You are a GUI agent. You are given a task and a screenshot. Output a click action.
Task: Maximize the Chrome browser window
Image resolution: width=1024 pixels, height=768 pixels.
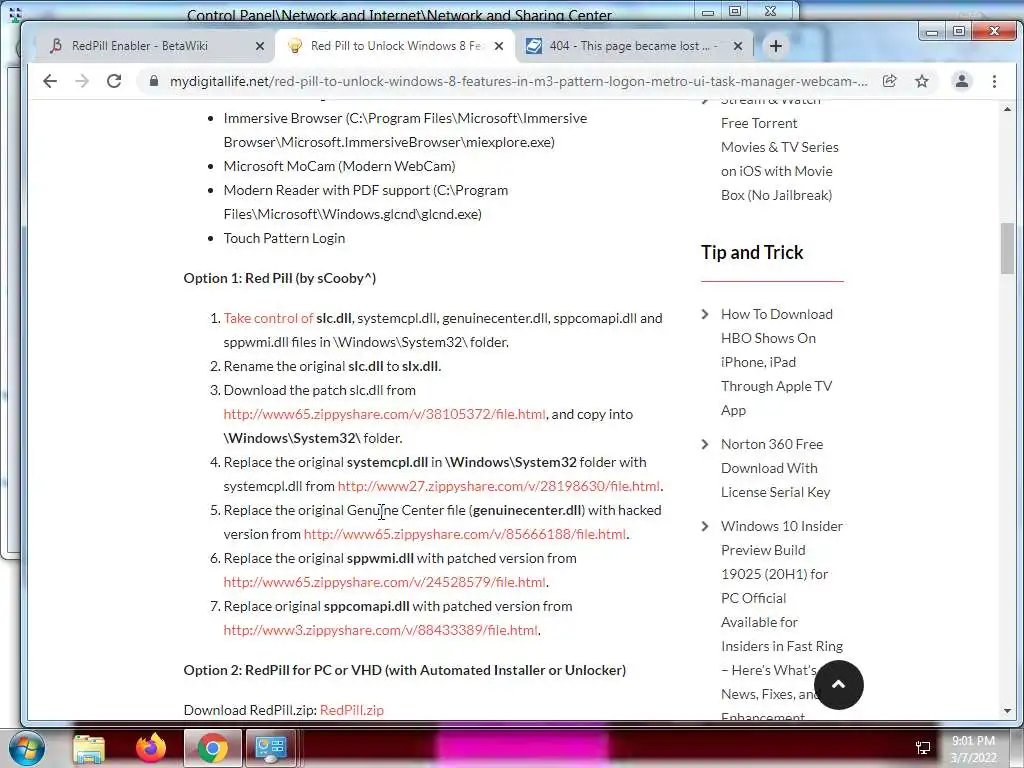click(959, 31)
